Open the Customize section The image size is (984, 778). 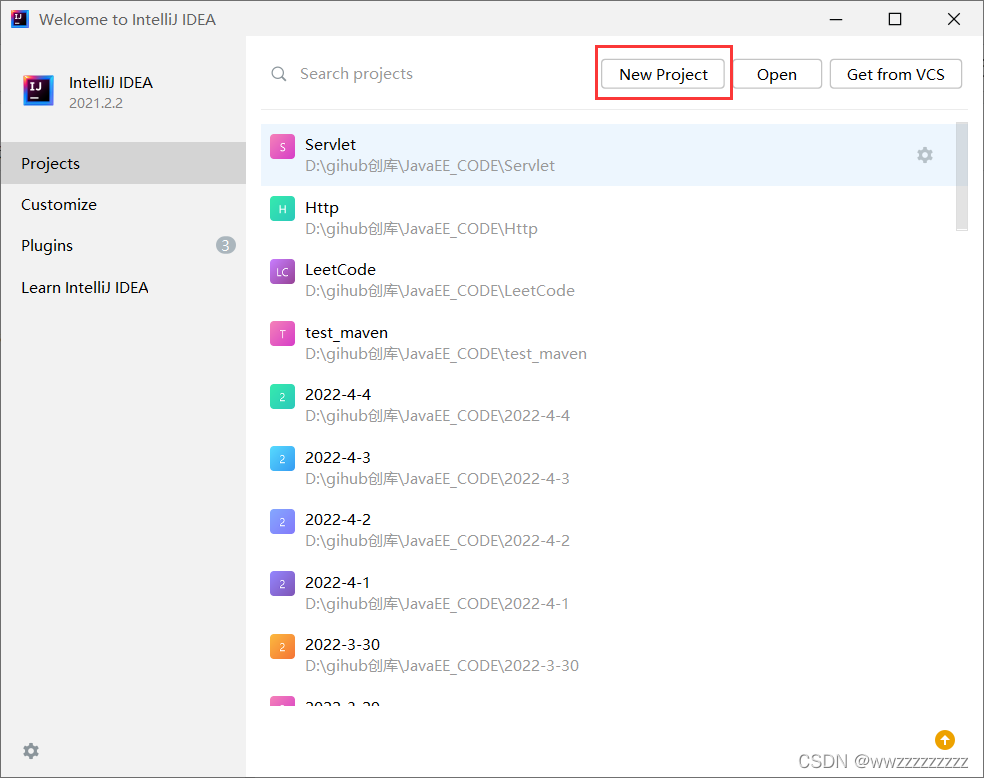coord(123,205)
